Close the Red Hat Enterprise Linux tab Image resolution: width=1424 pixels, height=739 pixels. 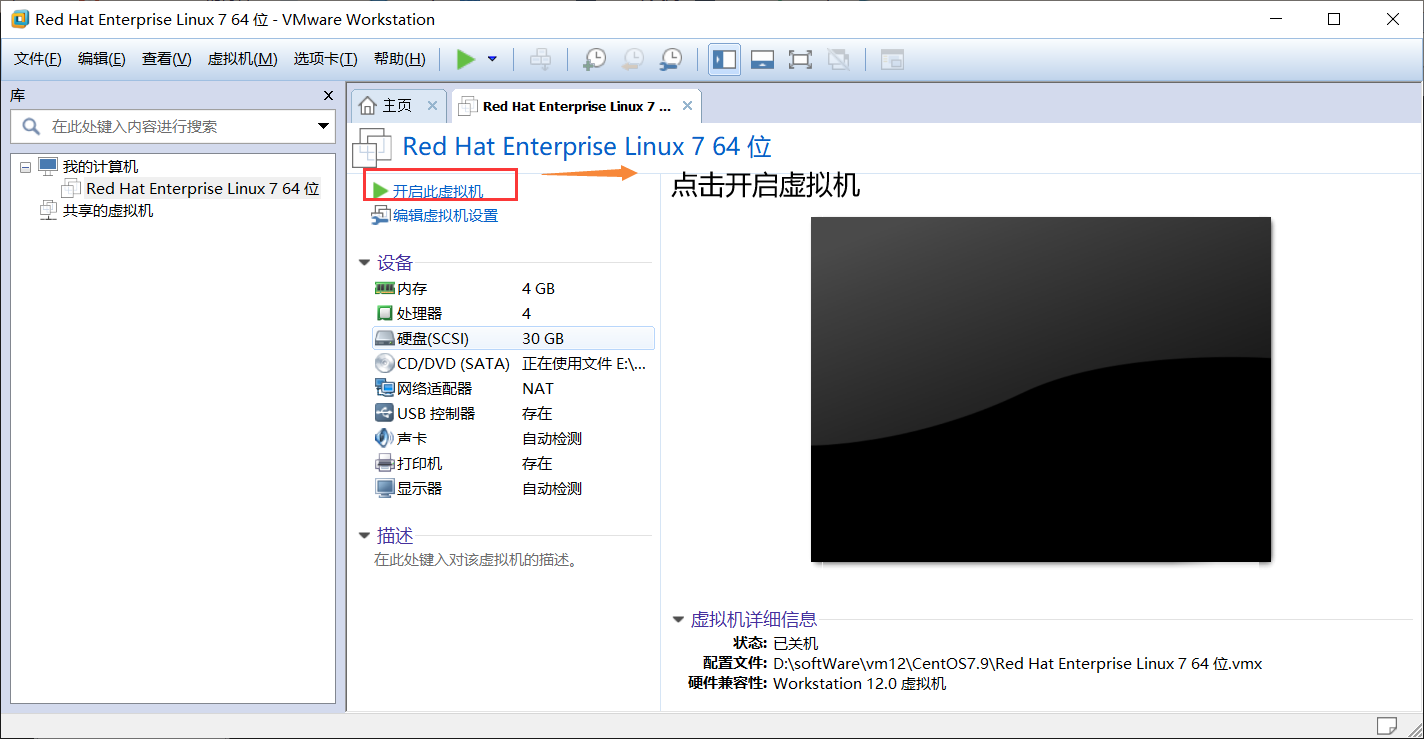point(687,105)
